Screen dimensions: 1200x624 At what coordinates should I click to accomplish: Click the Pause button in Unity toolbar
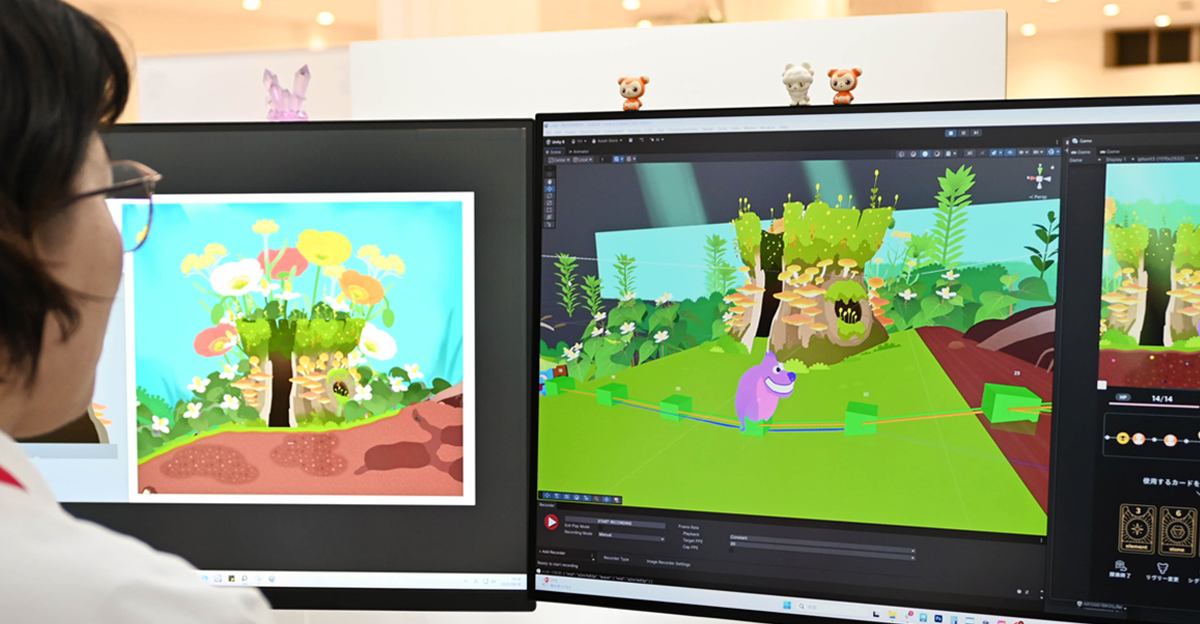[x=964, y=133]
